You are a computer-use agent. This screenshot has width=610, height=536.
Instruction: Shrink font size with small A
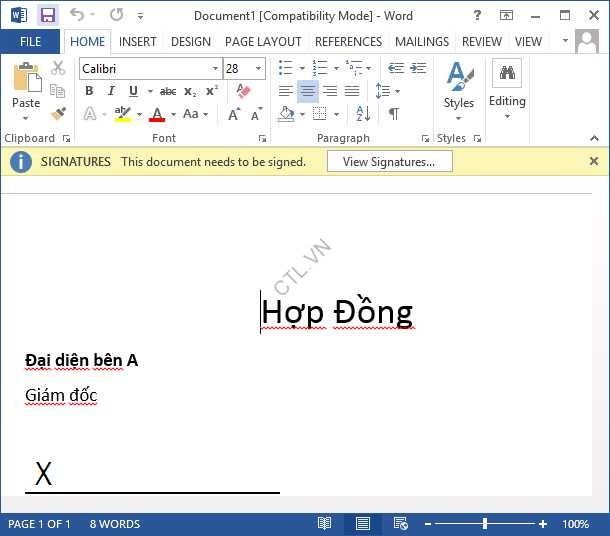point(256,114)
